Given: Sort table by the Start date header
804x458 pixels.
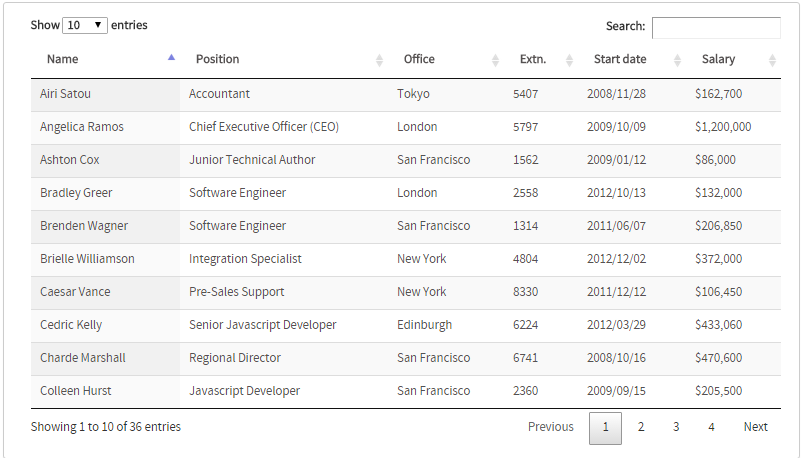Looking at the screenshot, I should [620, 59].
